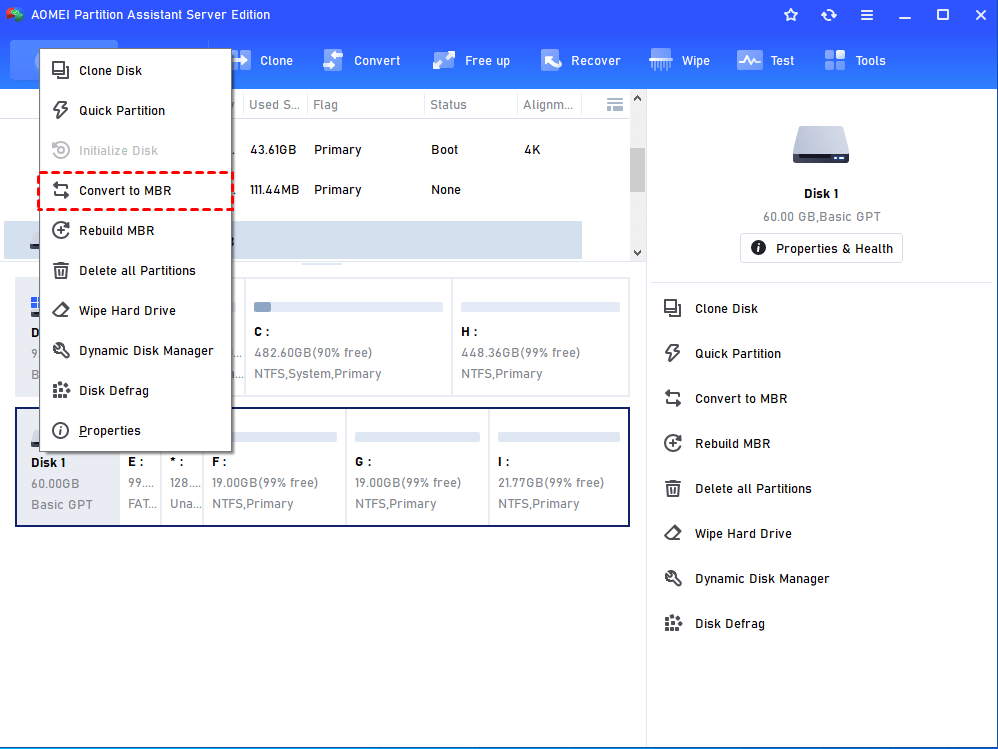
Task: Open the hamburger menu in title bar
Action: (x=867, y=15)
